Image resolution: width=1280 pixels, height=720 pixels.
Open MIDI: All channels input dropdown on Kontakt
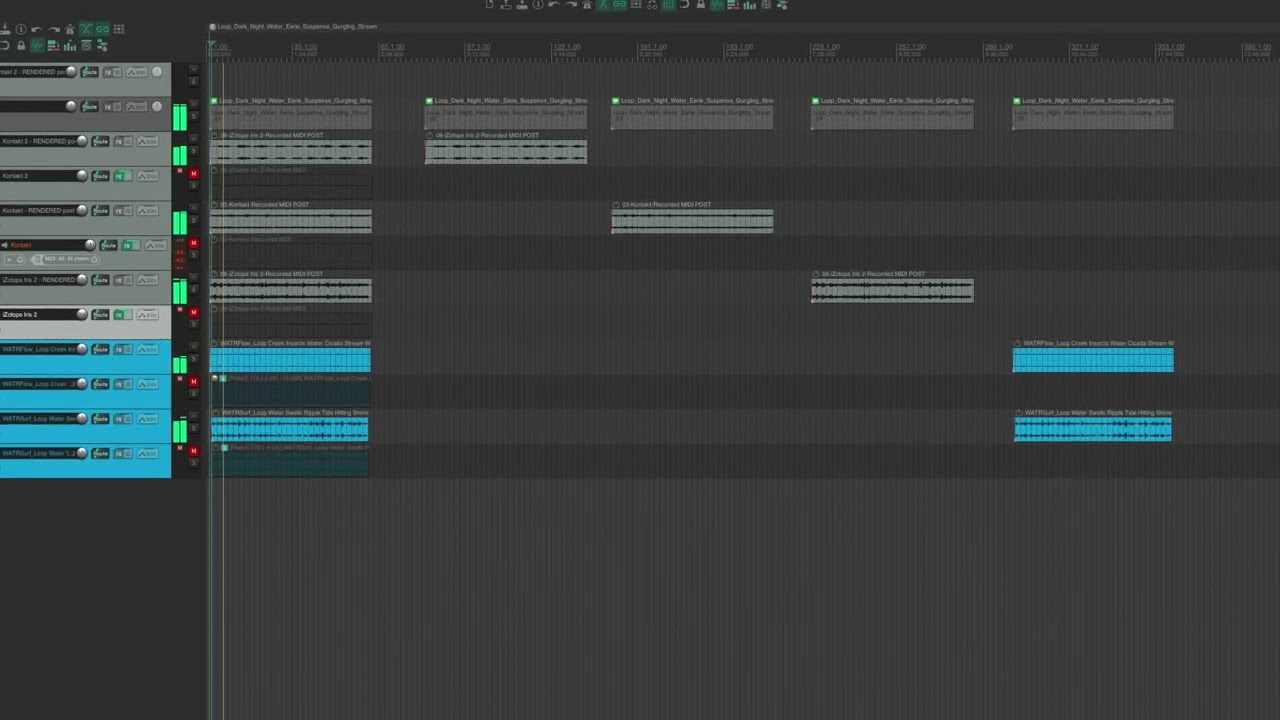pos(64,259)
